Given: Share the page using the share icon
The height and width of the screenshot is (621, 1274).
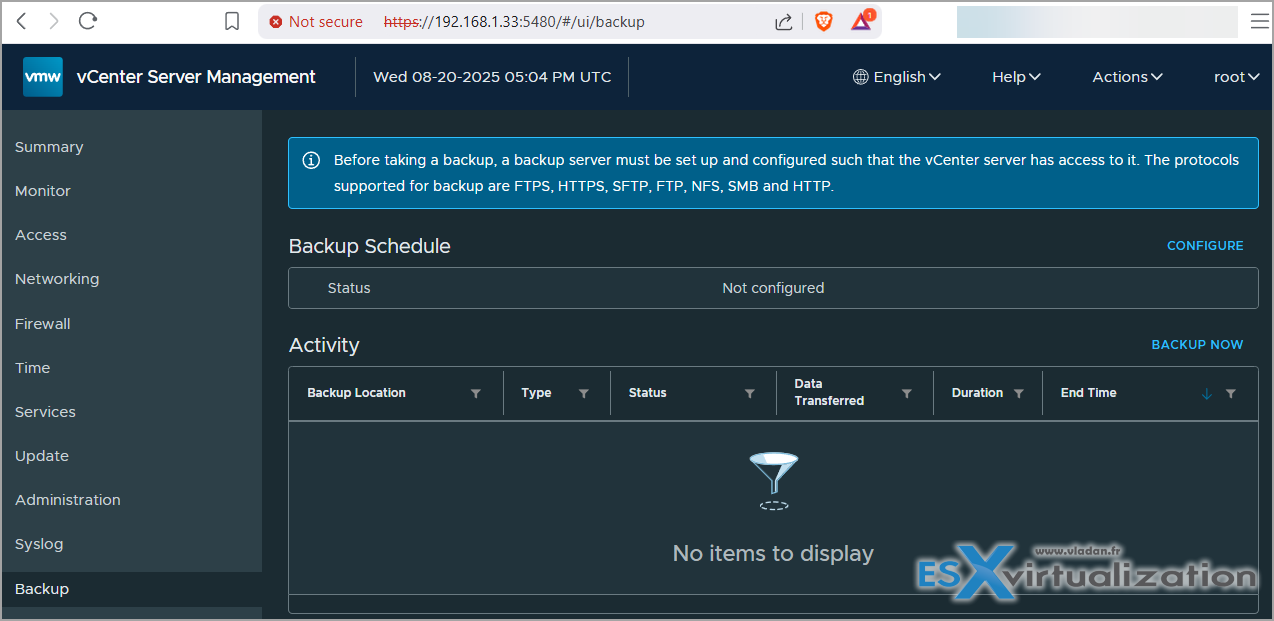Looking at the screenshot, I should 784,21.
